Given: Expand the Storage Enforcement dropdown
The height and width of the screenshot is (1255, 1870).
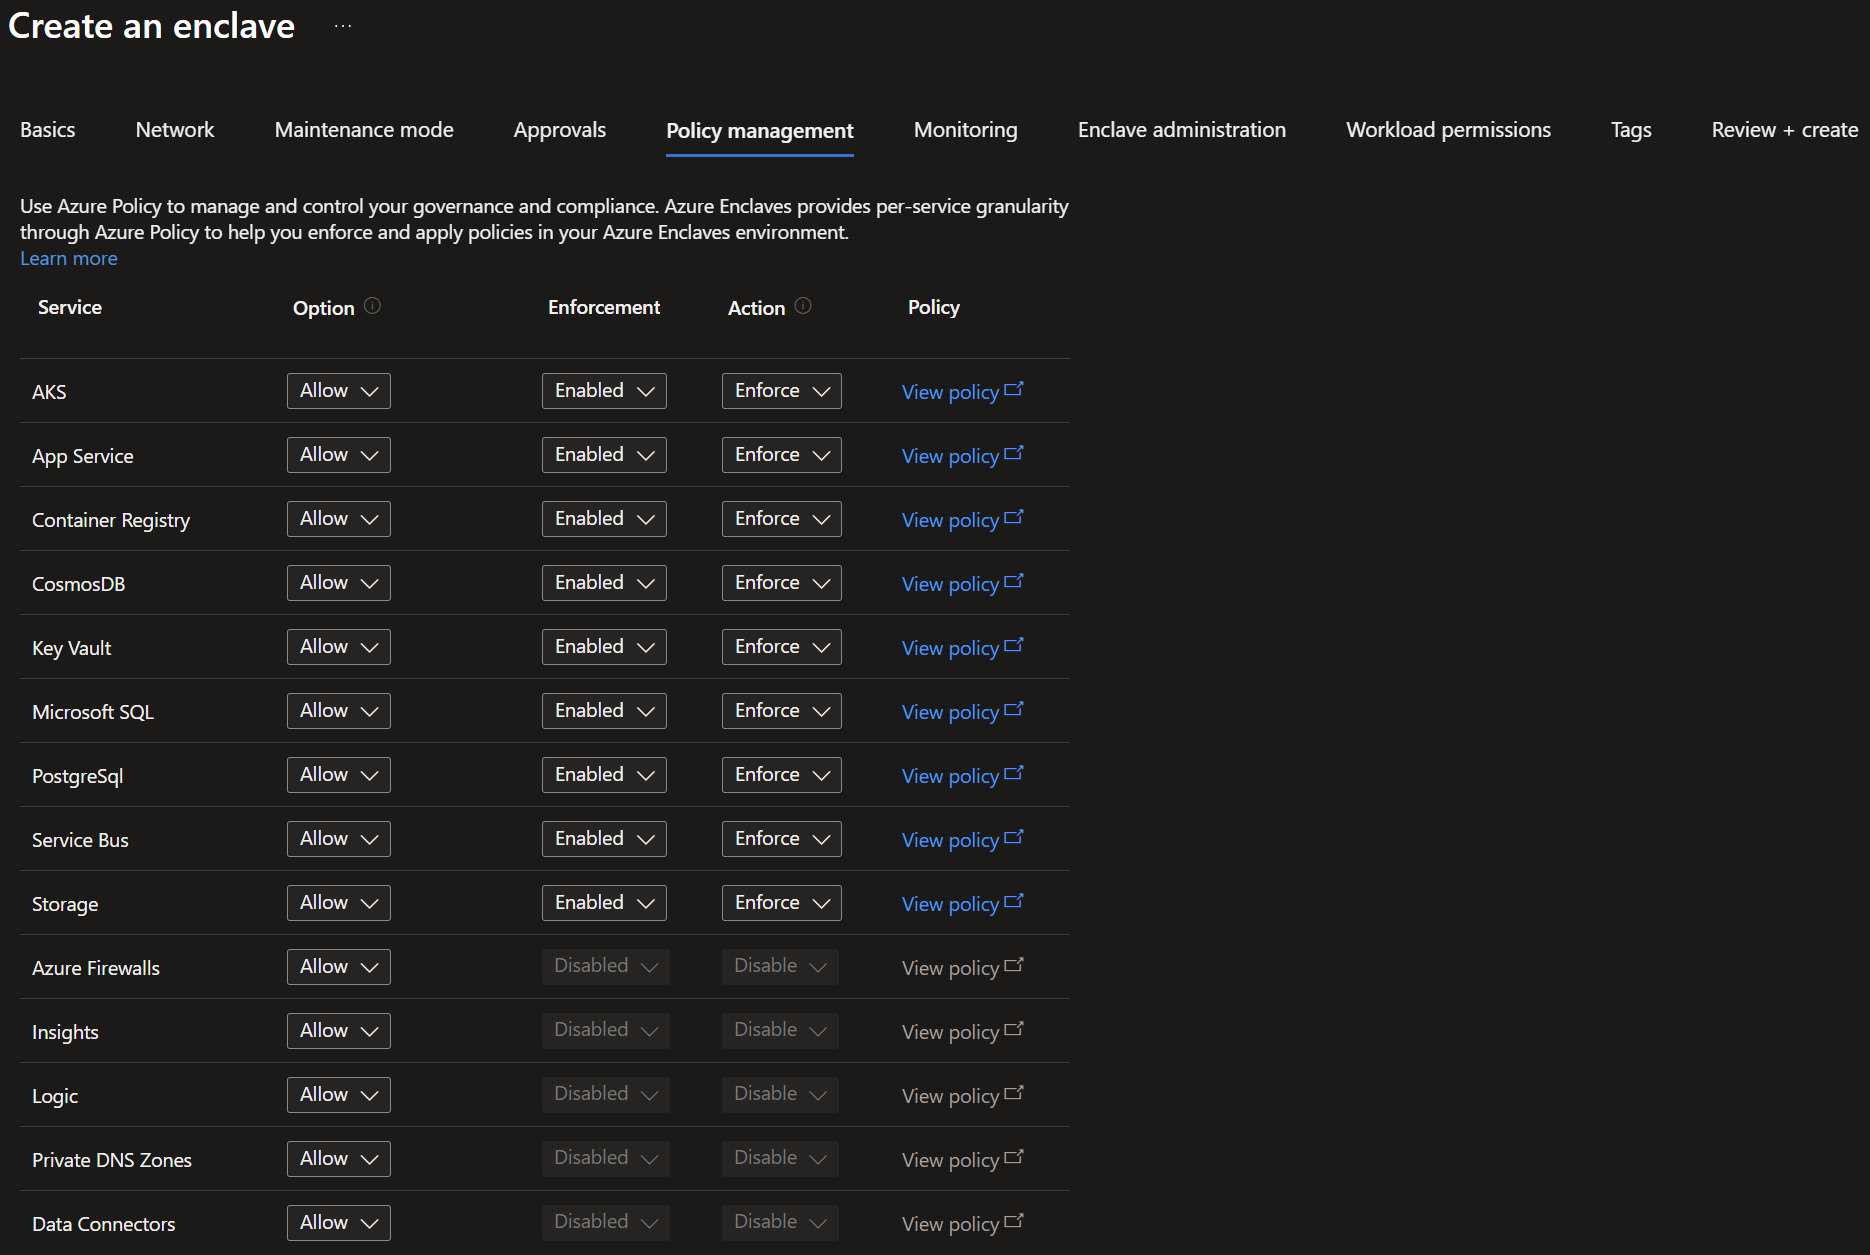Looking at the screenshot, I should 604,903.
